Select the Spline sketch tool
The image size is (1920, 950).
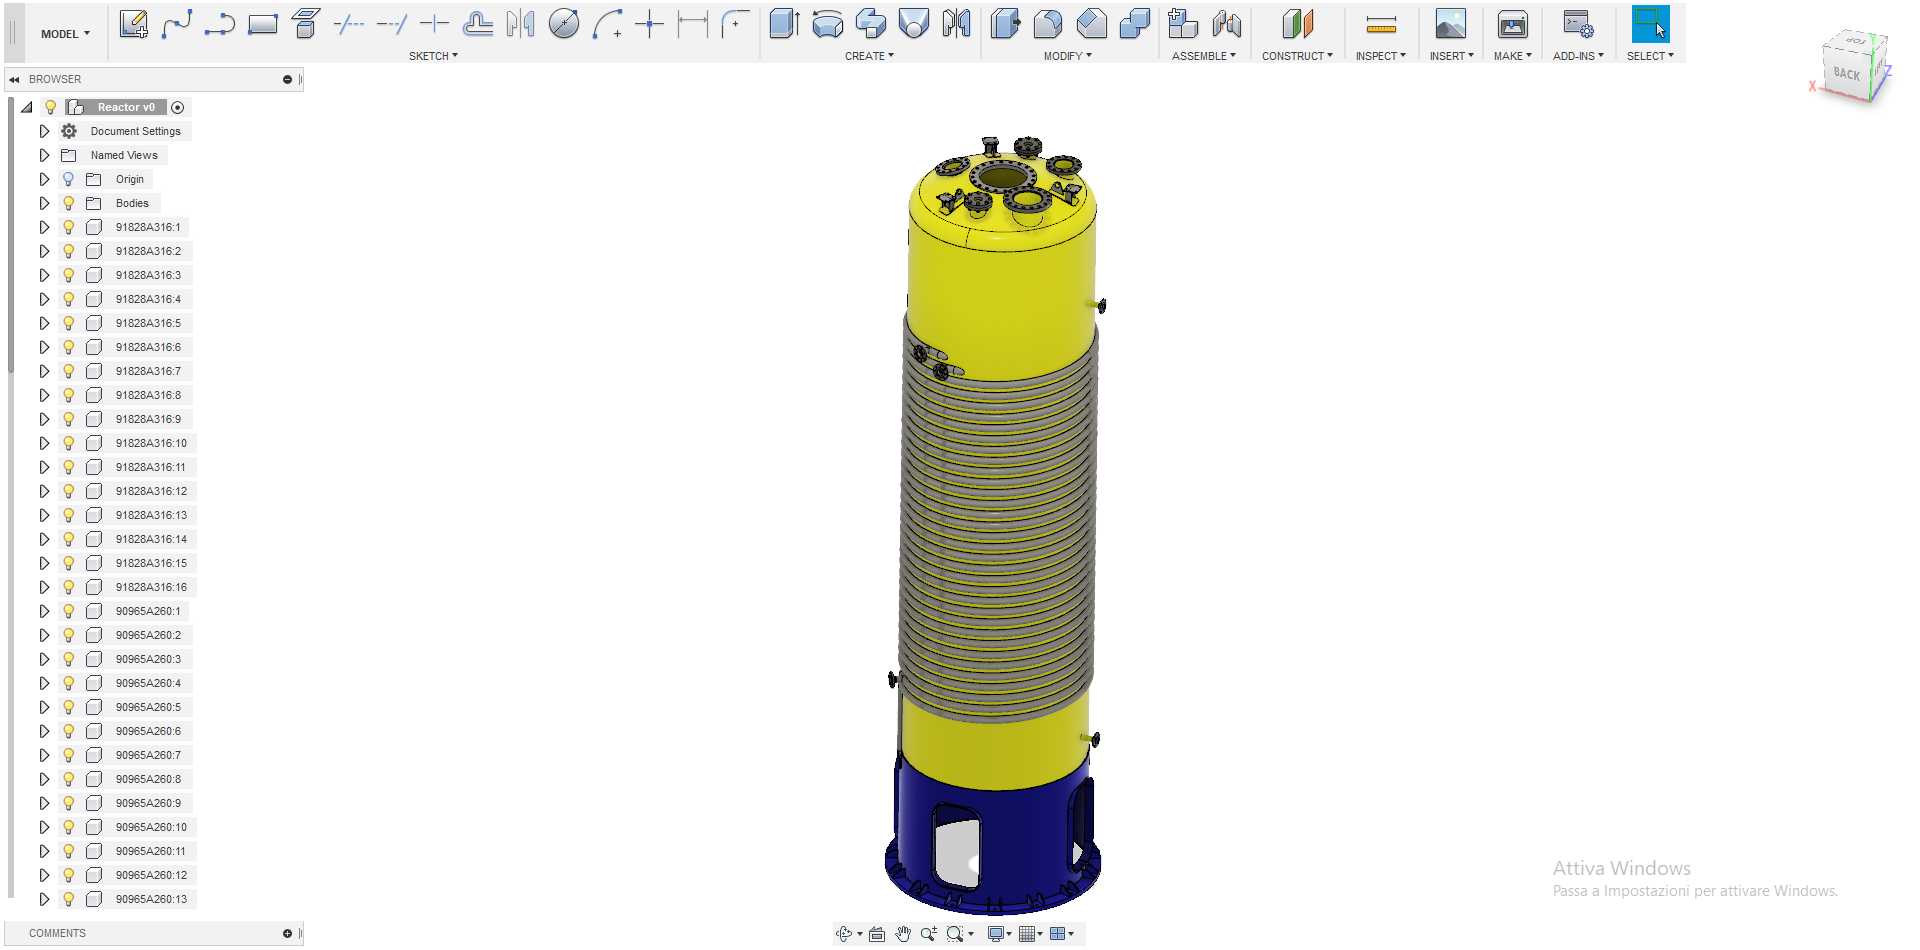click(176, 24)
